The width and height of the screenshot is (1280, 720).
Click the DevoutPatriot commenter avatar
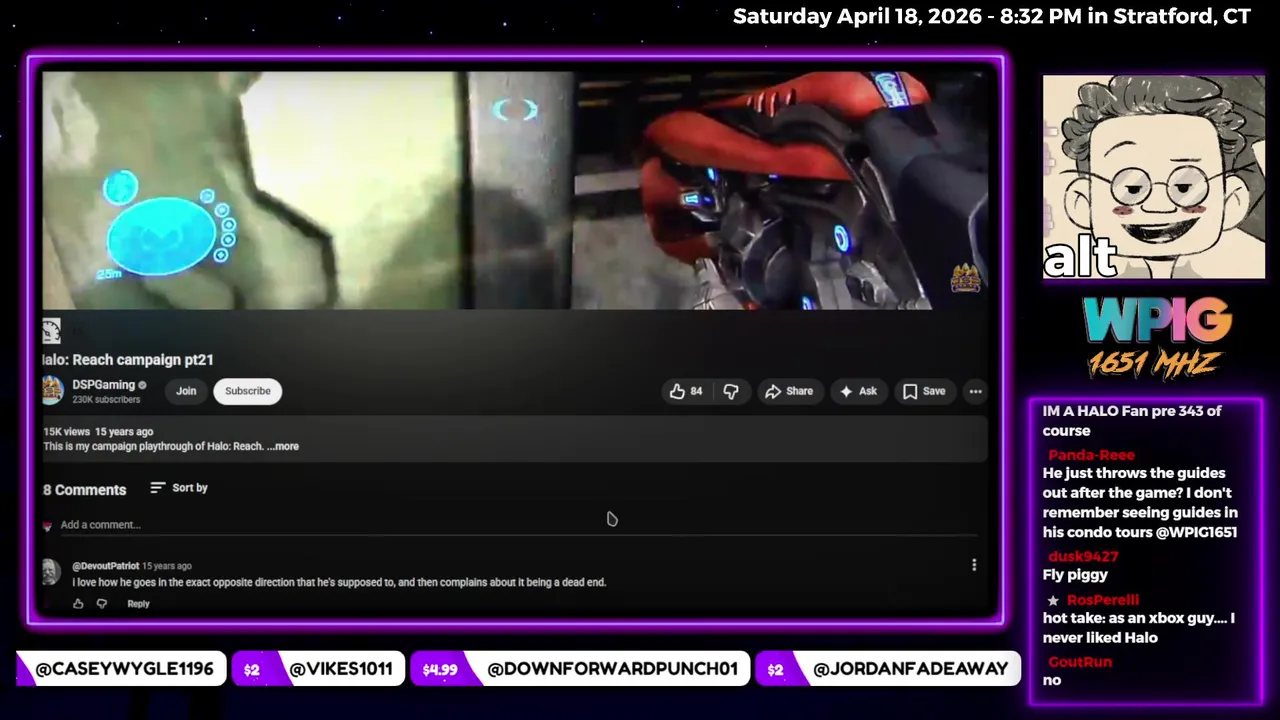50,571
